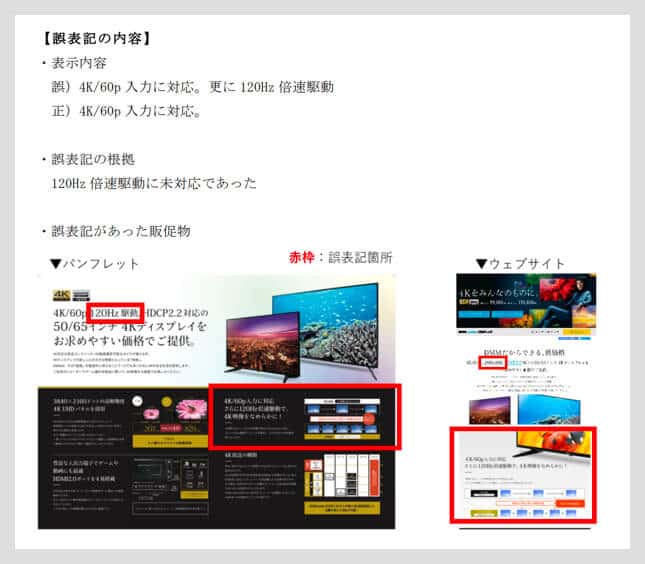
Task: Click the pink flower image in pamphlet
Action: coord(191,408)
